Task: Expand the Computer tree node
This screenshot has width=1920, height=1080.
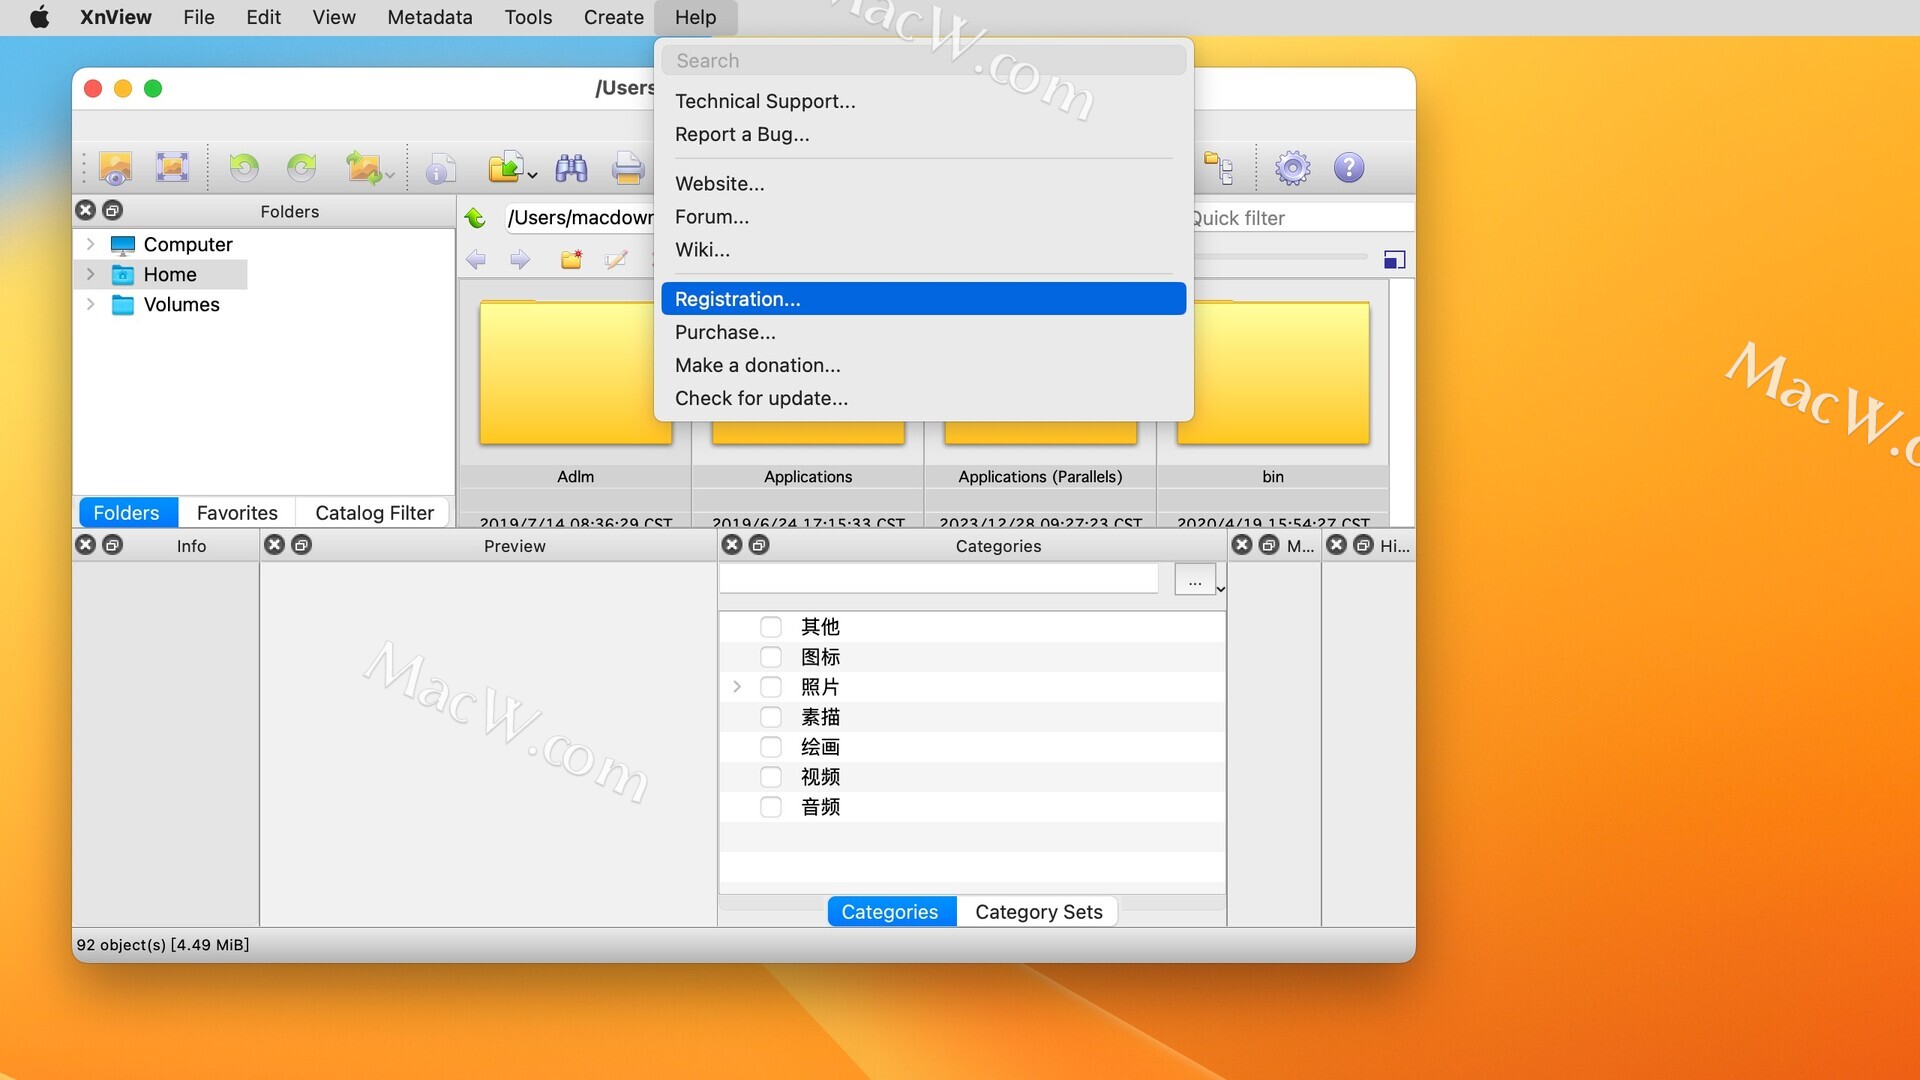Action: (x=91, y=244)
